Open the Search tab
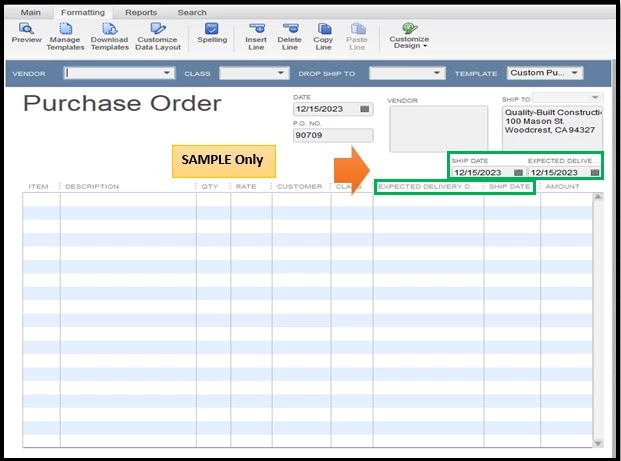 coord(192,12)
